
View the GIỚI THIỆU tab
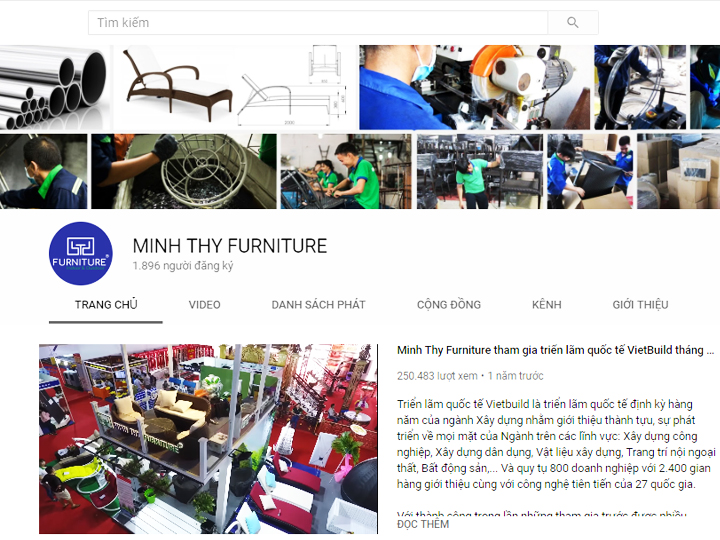[x=640, y=305]
